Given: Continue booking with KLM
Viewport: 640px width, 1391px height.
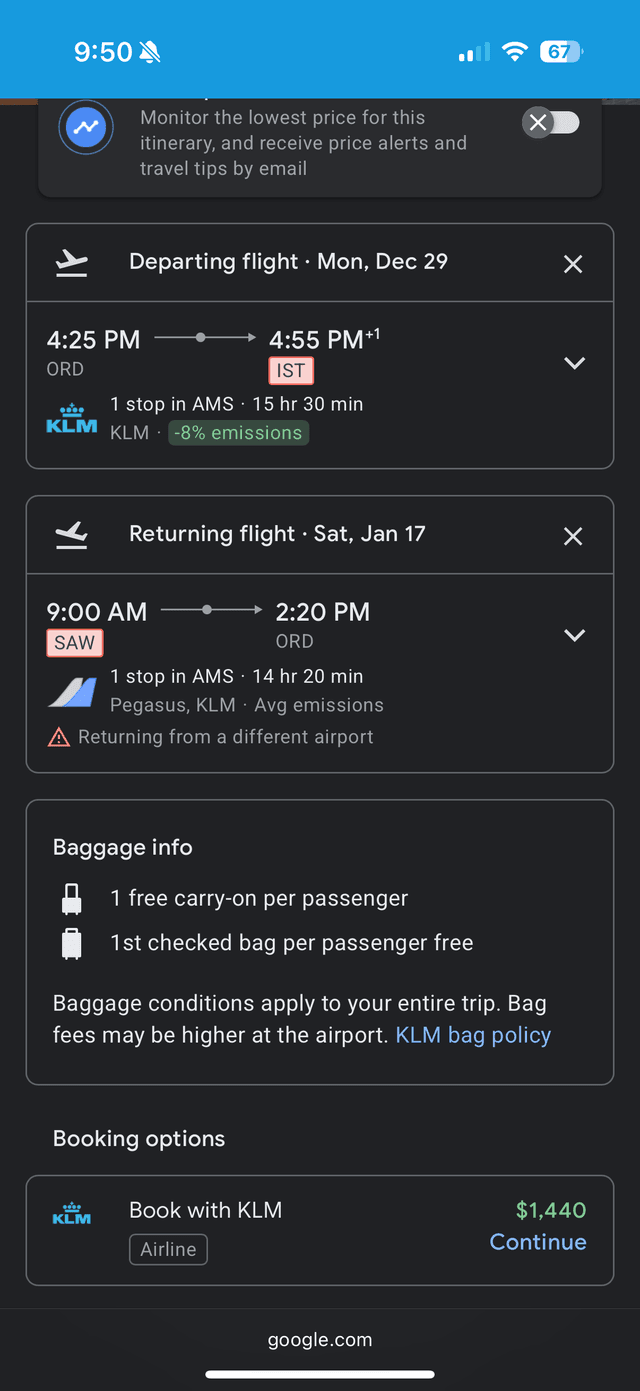Looking at the screenshot, I should (x=538, y=1242).
